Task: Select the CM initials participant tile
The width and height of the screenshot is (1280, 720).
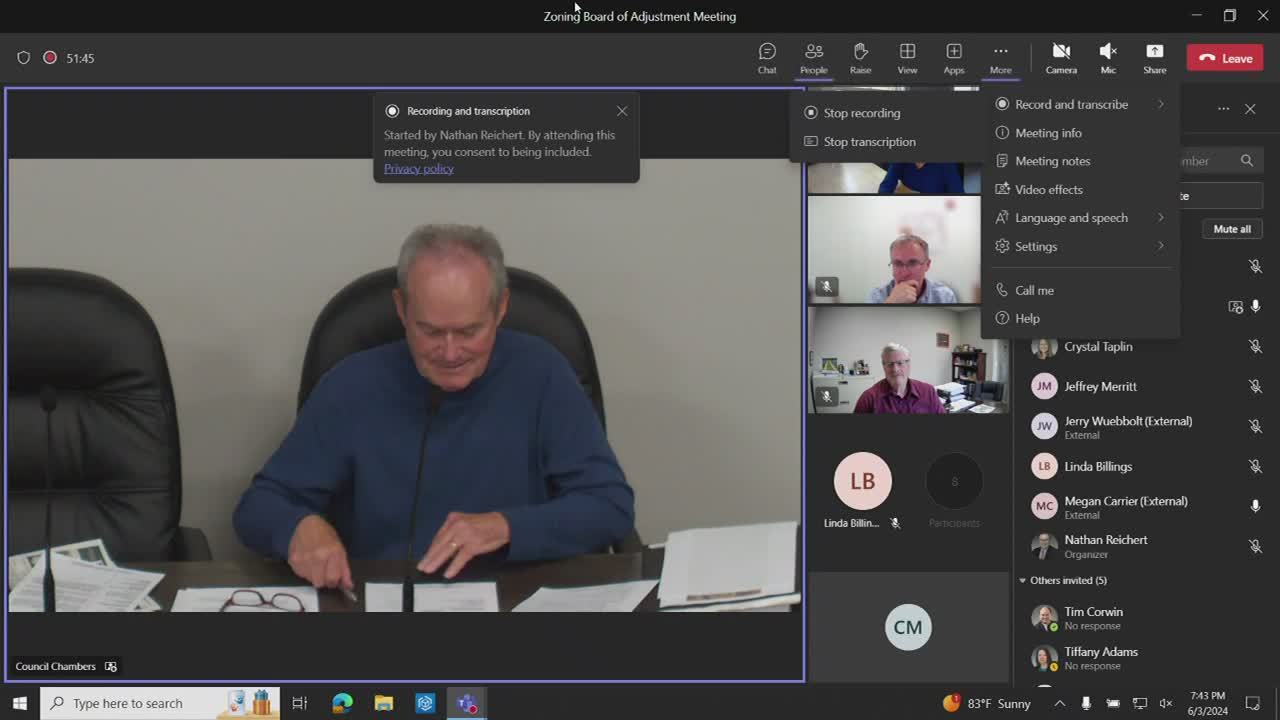Action: (x=908, y=627)
